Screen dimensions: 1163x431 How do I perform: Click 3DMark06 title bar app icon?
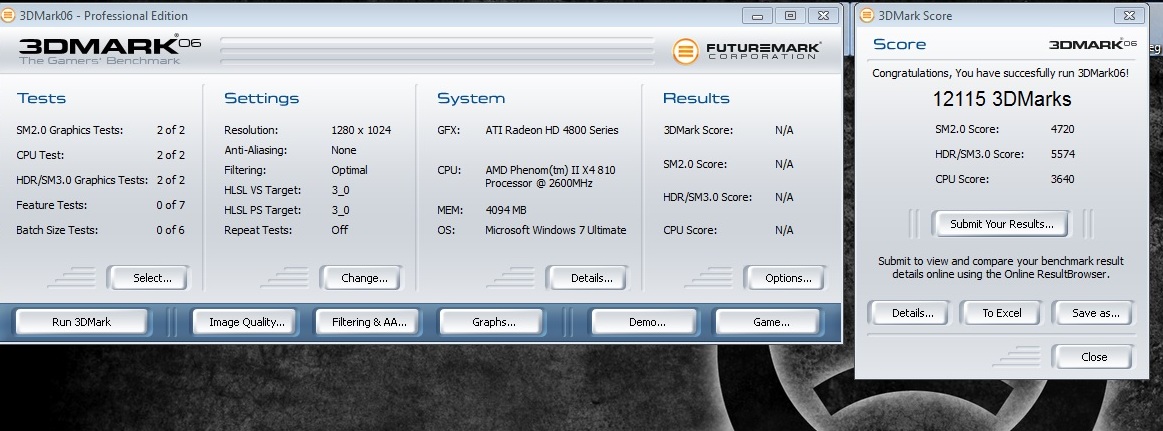[8, 16]
